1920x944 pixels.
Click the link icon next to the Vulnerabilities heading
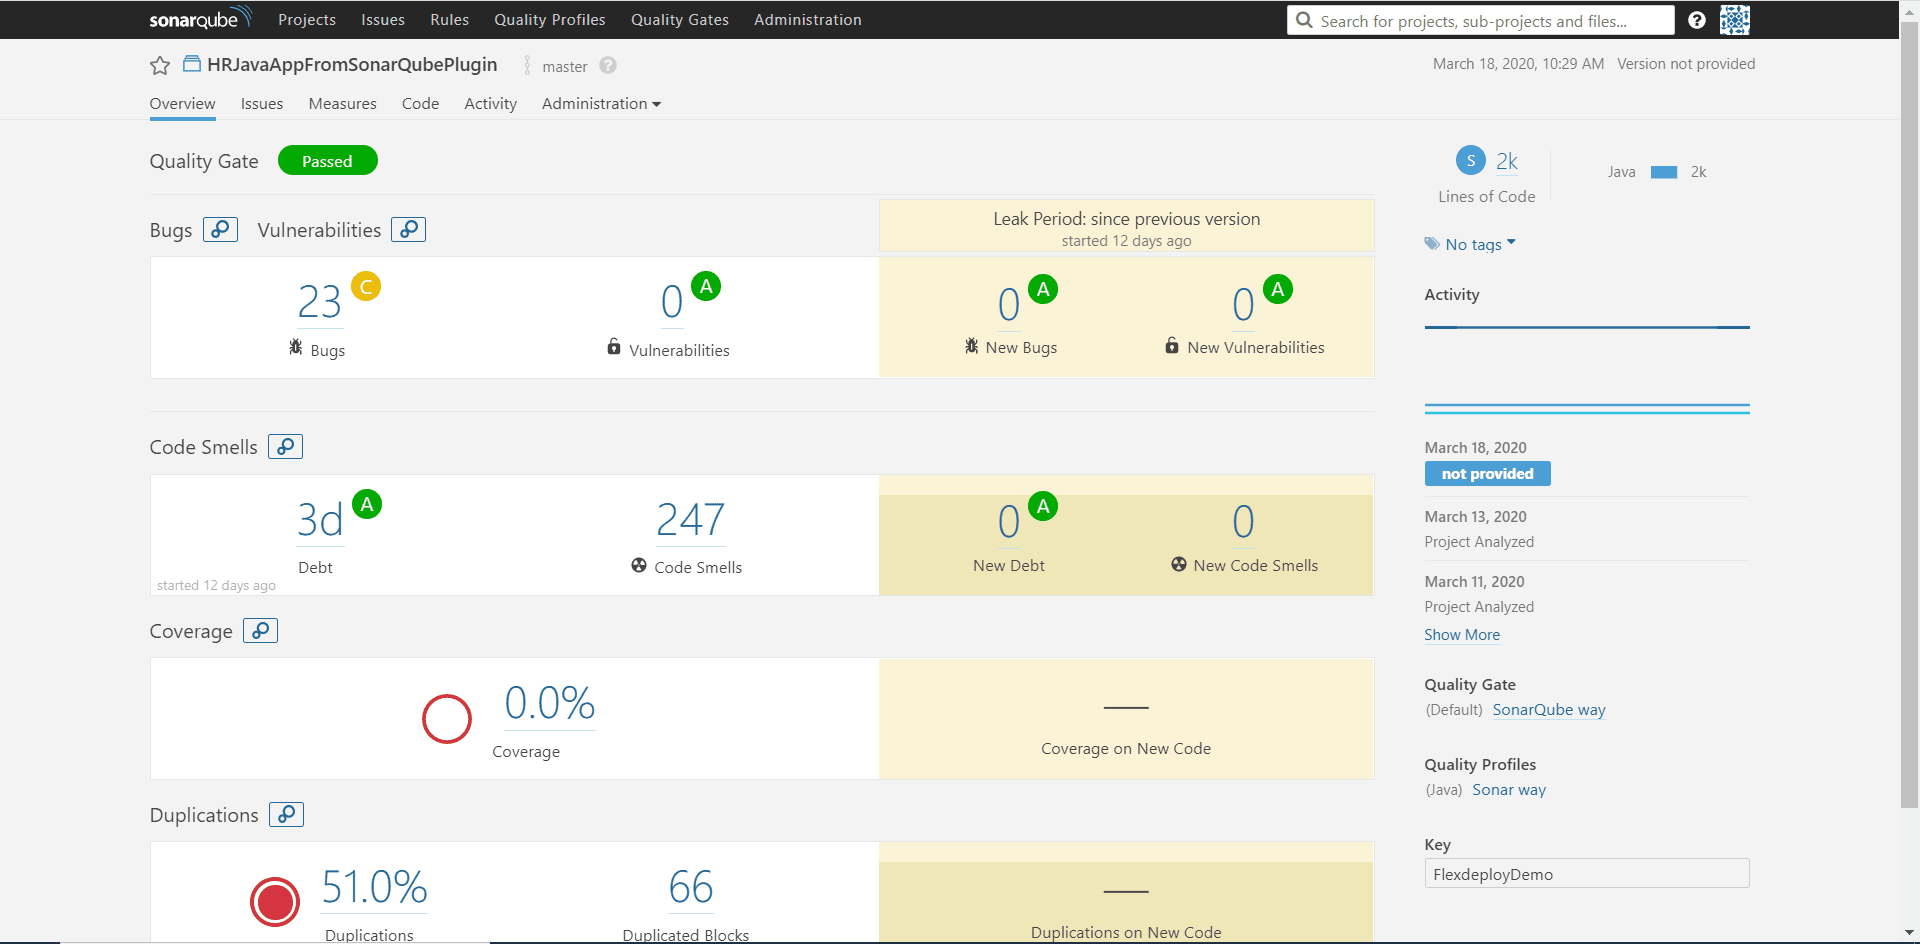[x=409, y=229]
